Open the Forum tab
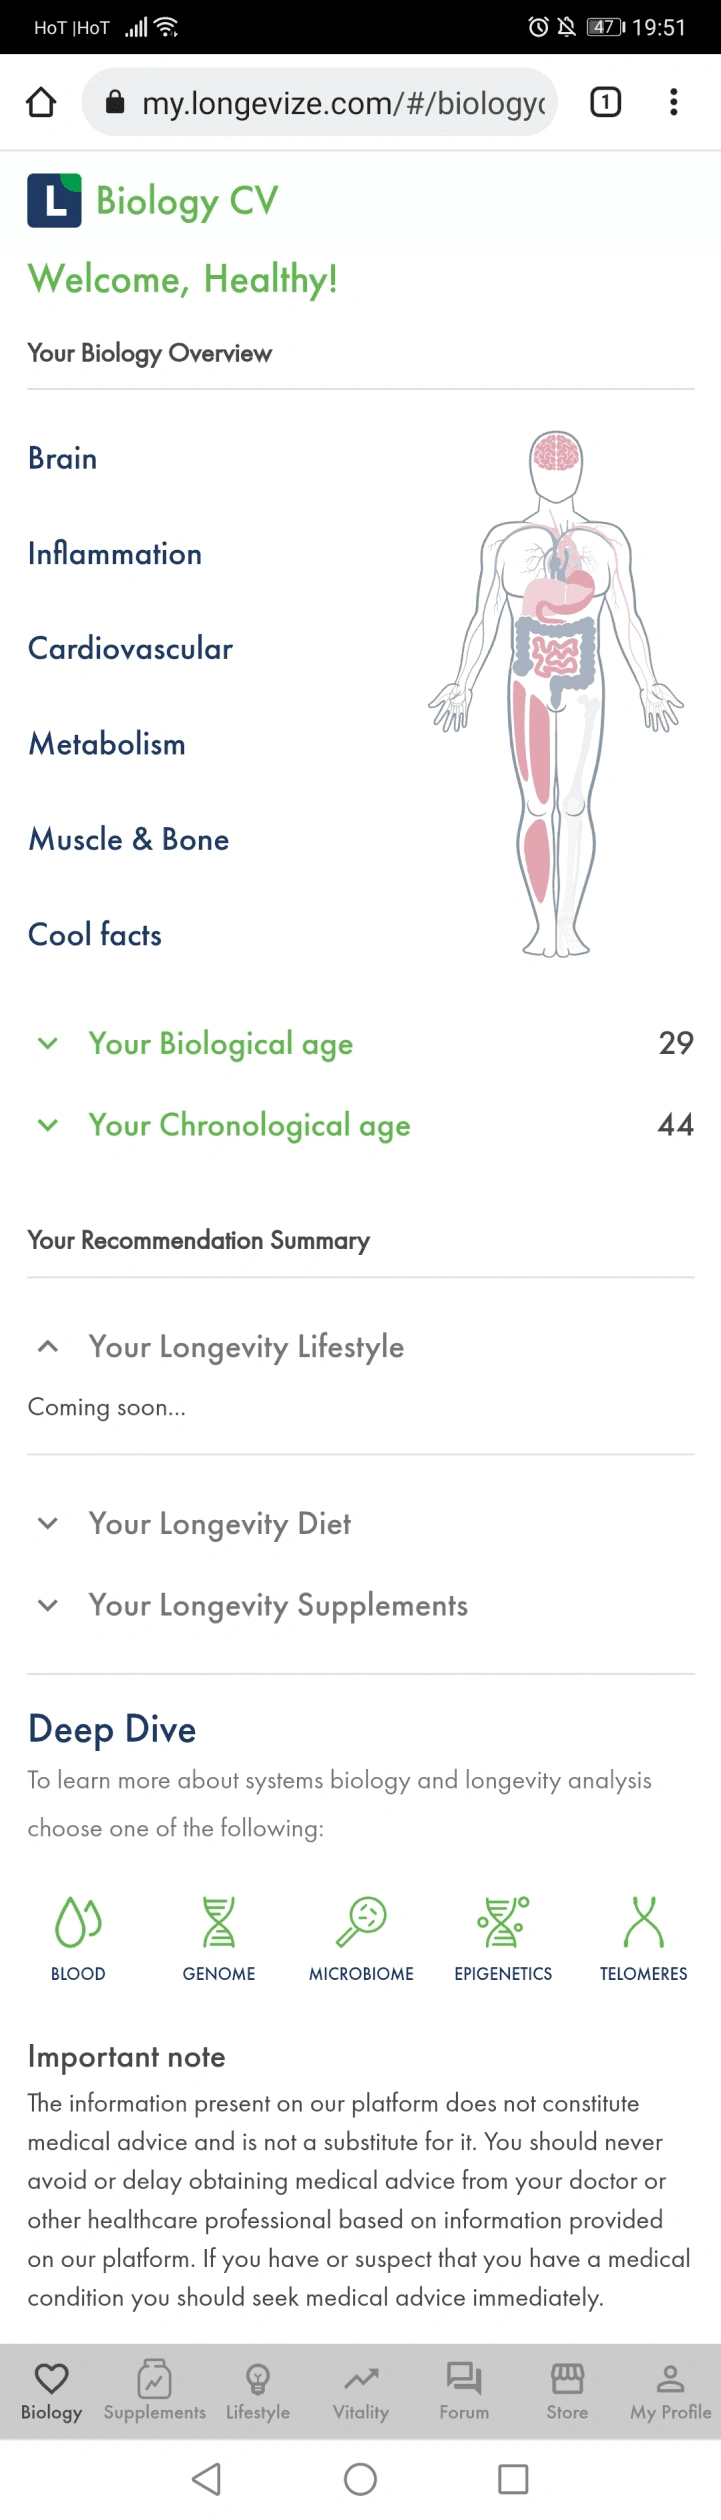 pyautogui.click(x=464, y=2389)
